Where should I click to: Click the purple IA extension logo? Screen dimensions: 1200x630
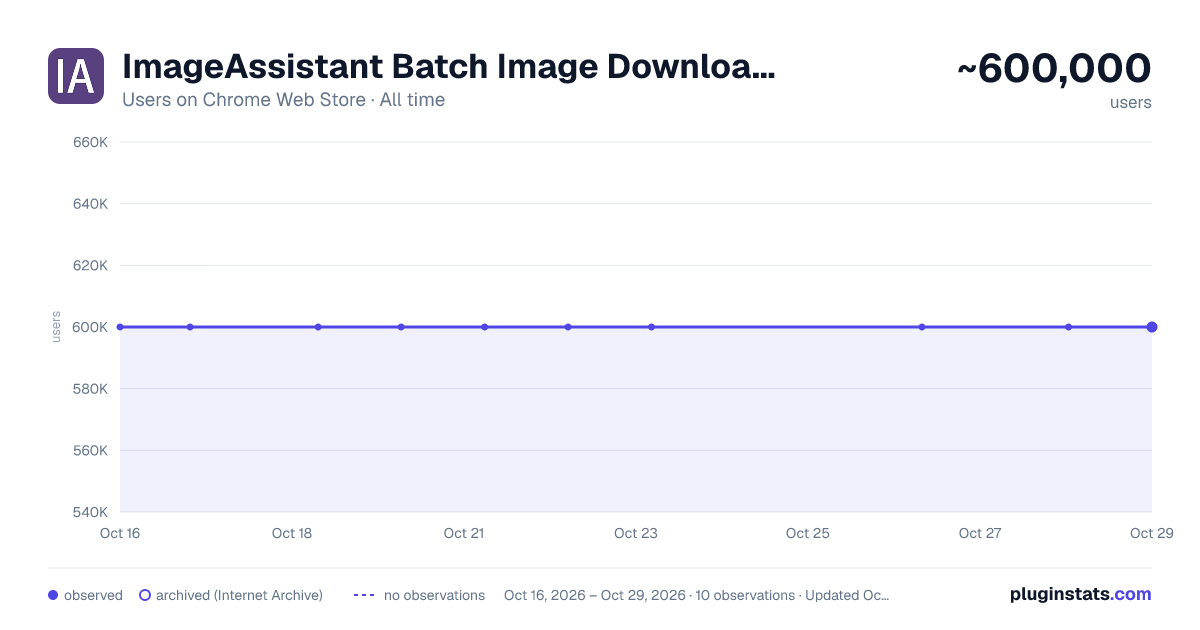(76, 76)
